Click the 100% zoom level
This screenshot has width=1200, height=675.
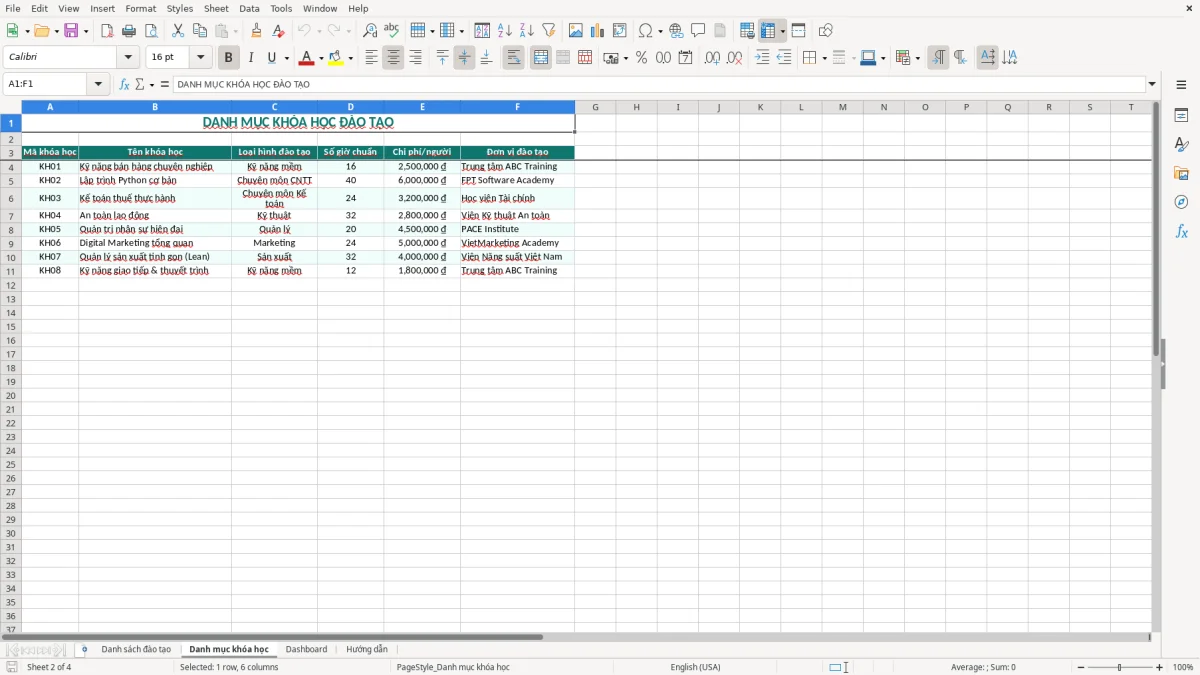click(1183, 667)
